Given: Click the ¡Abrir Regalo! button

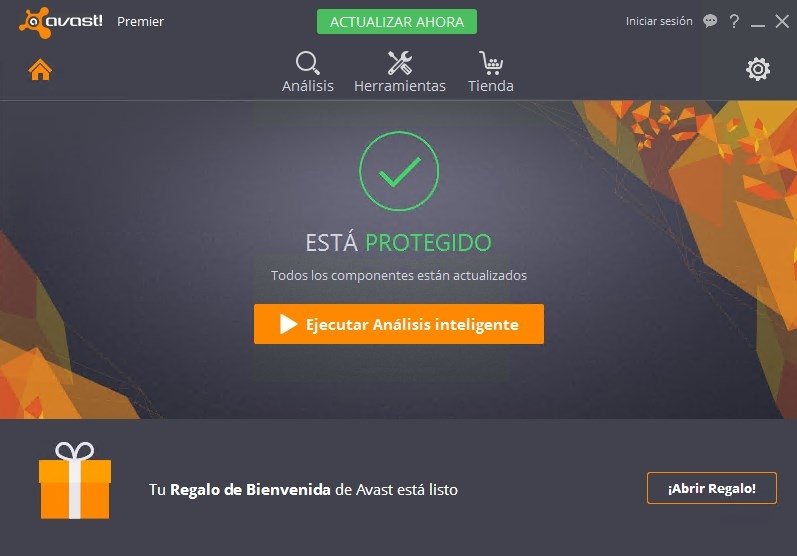Looking at the screenshot, I should [712, 488].
